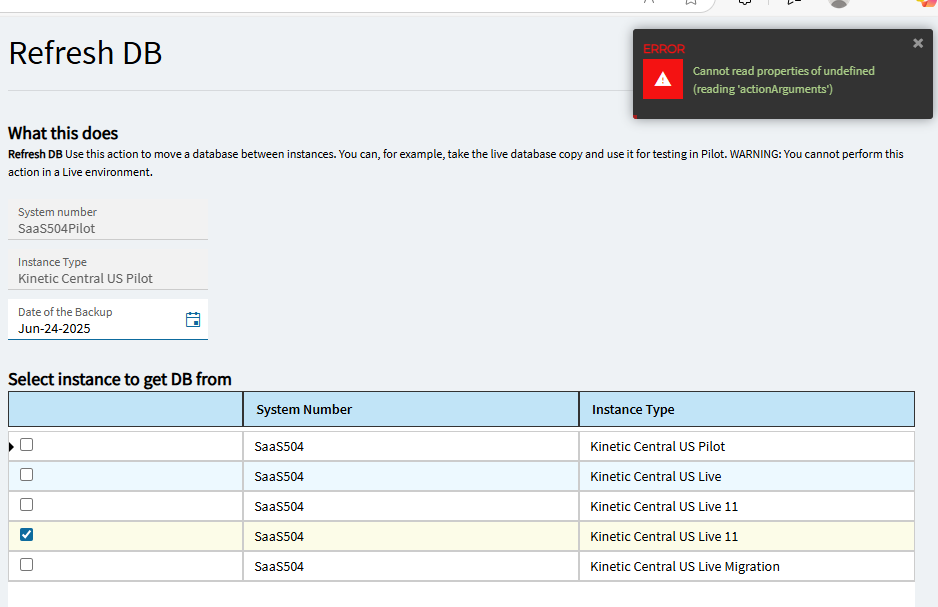Open the backup date calendar picker icon
Image resolution: width=938 pixels, height=607 pixels.
tap(191, 319)
